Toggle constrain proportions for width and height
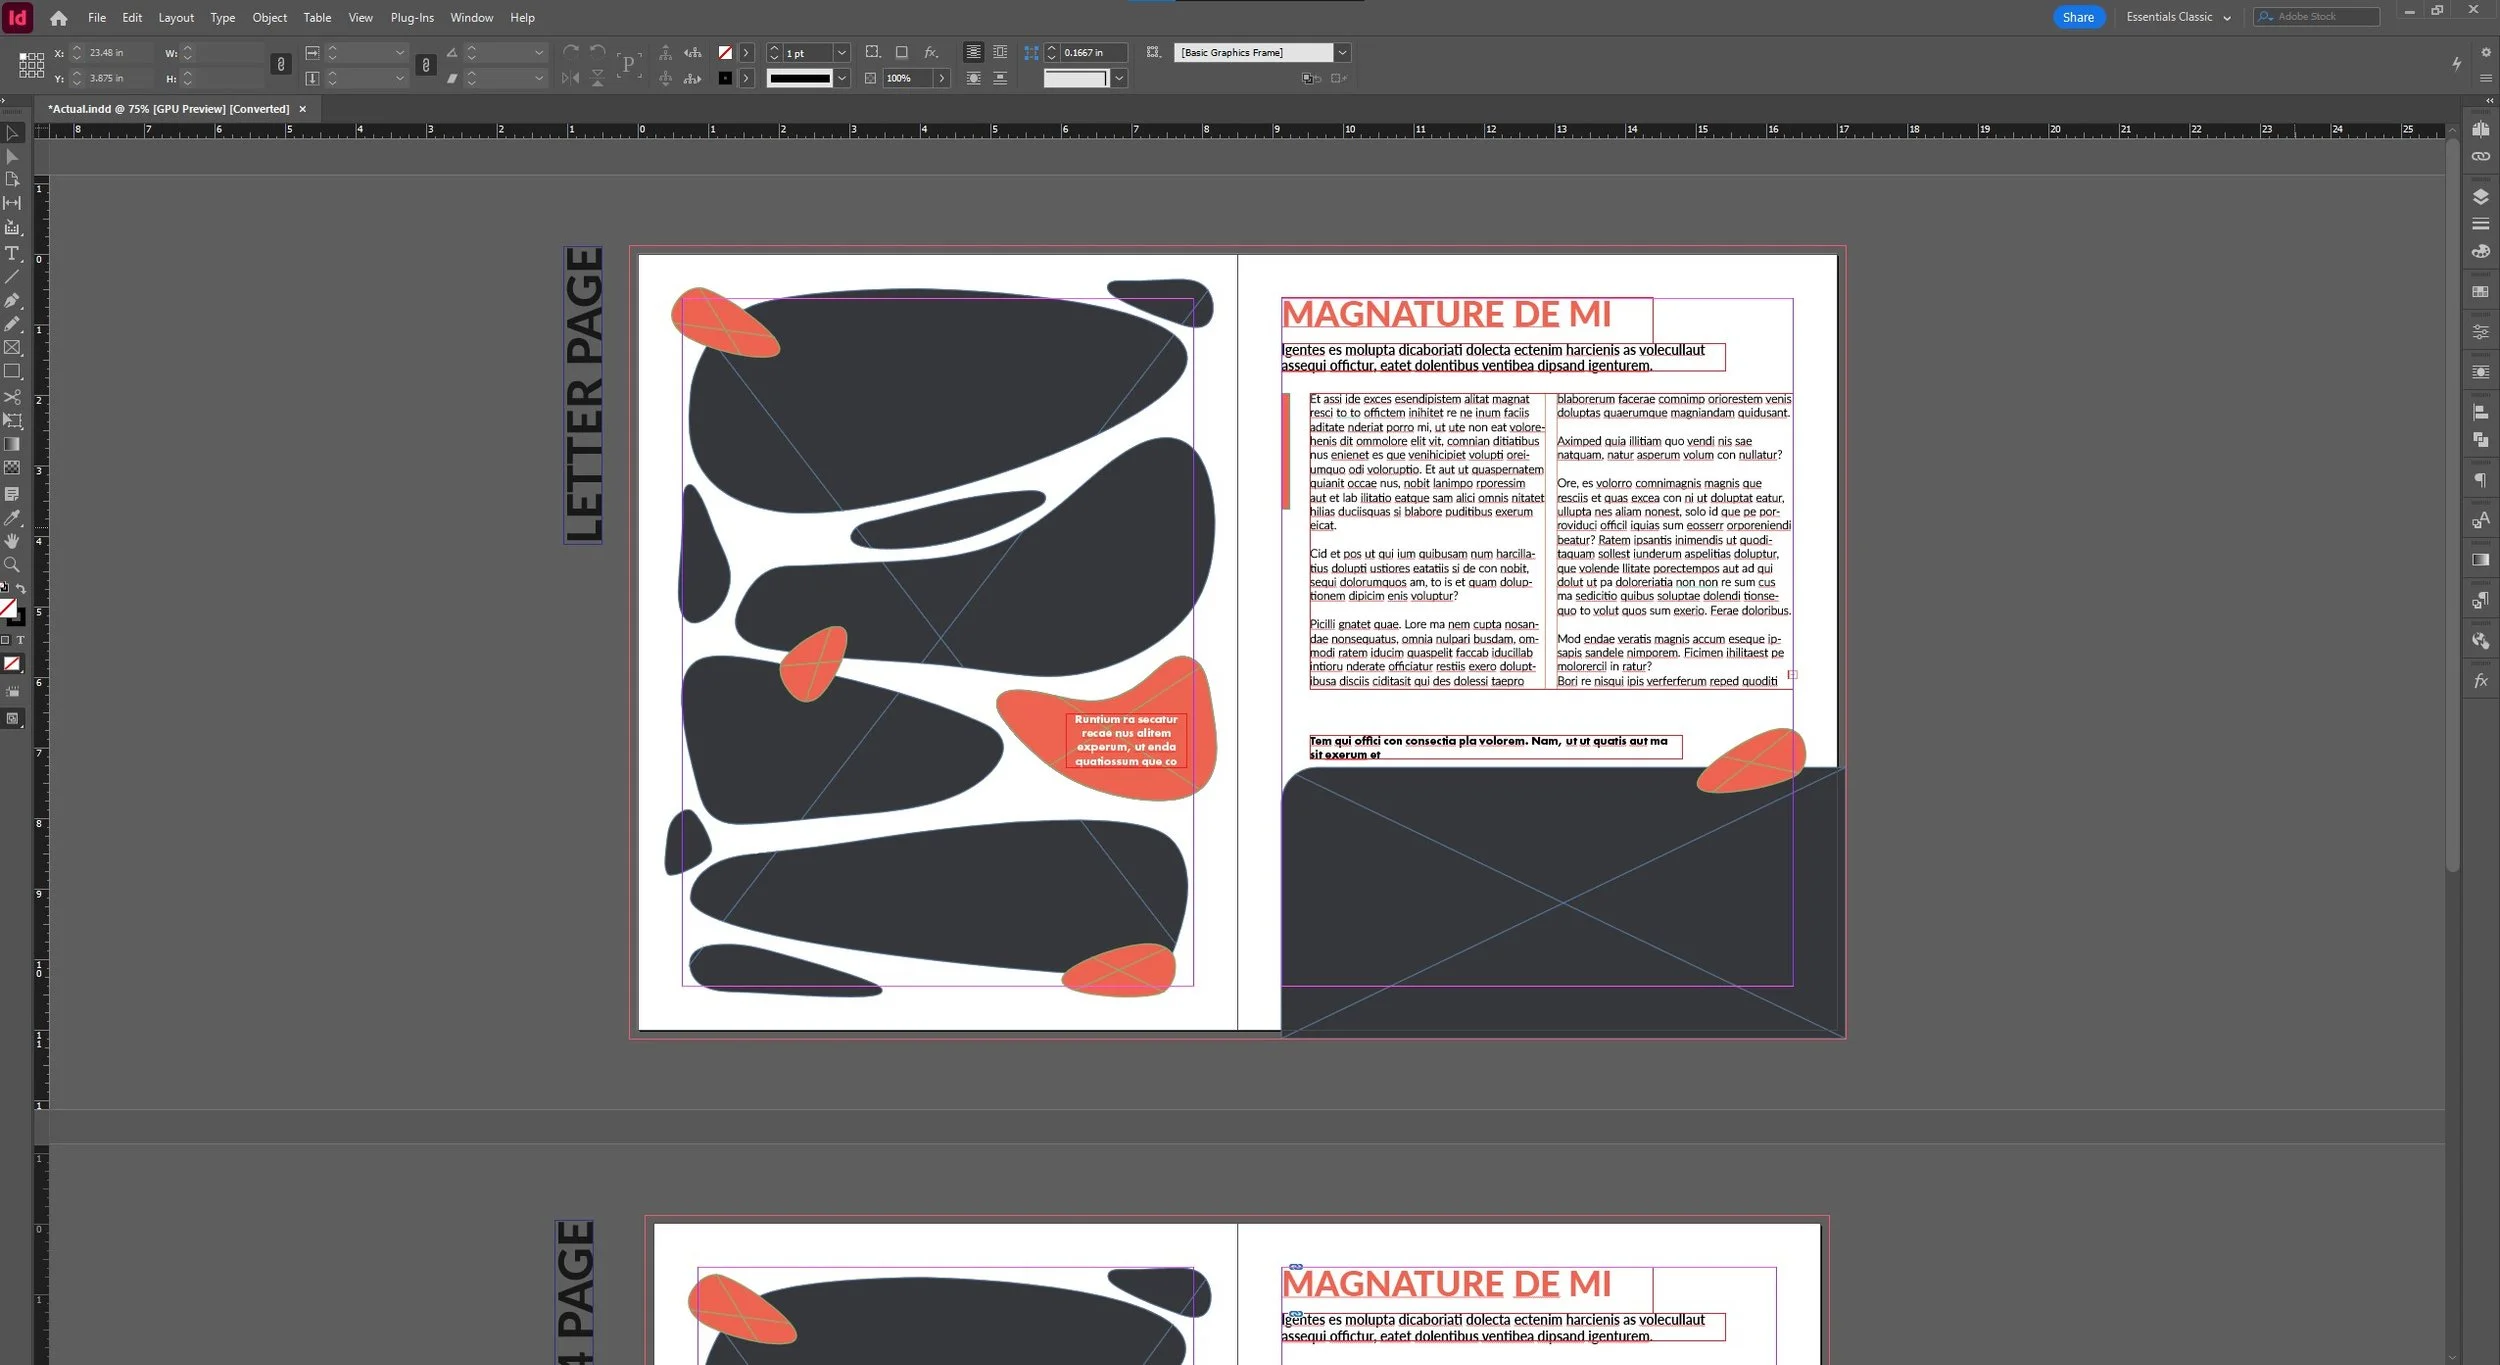 (281, 65)
